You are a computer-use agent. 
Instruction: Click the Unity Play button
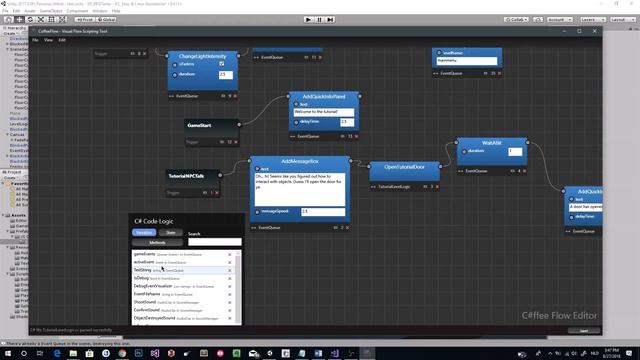309,20
